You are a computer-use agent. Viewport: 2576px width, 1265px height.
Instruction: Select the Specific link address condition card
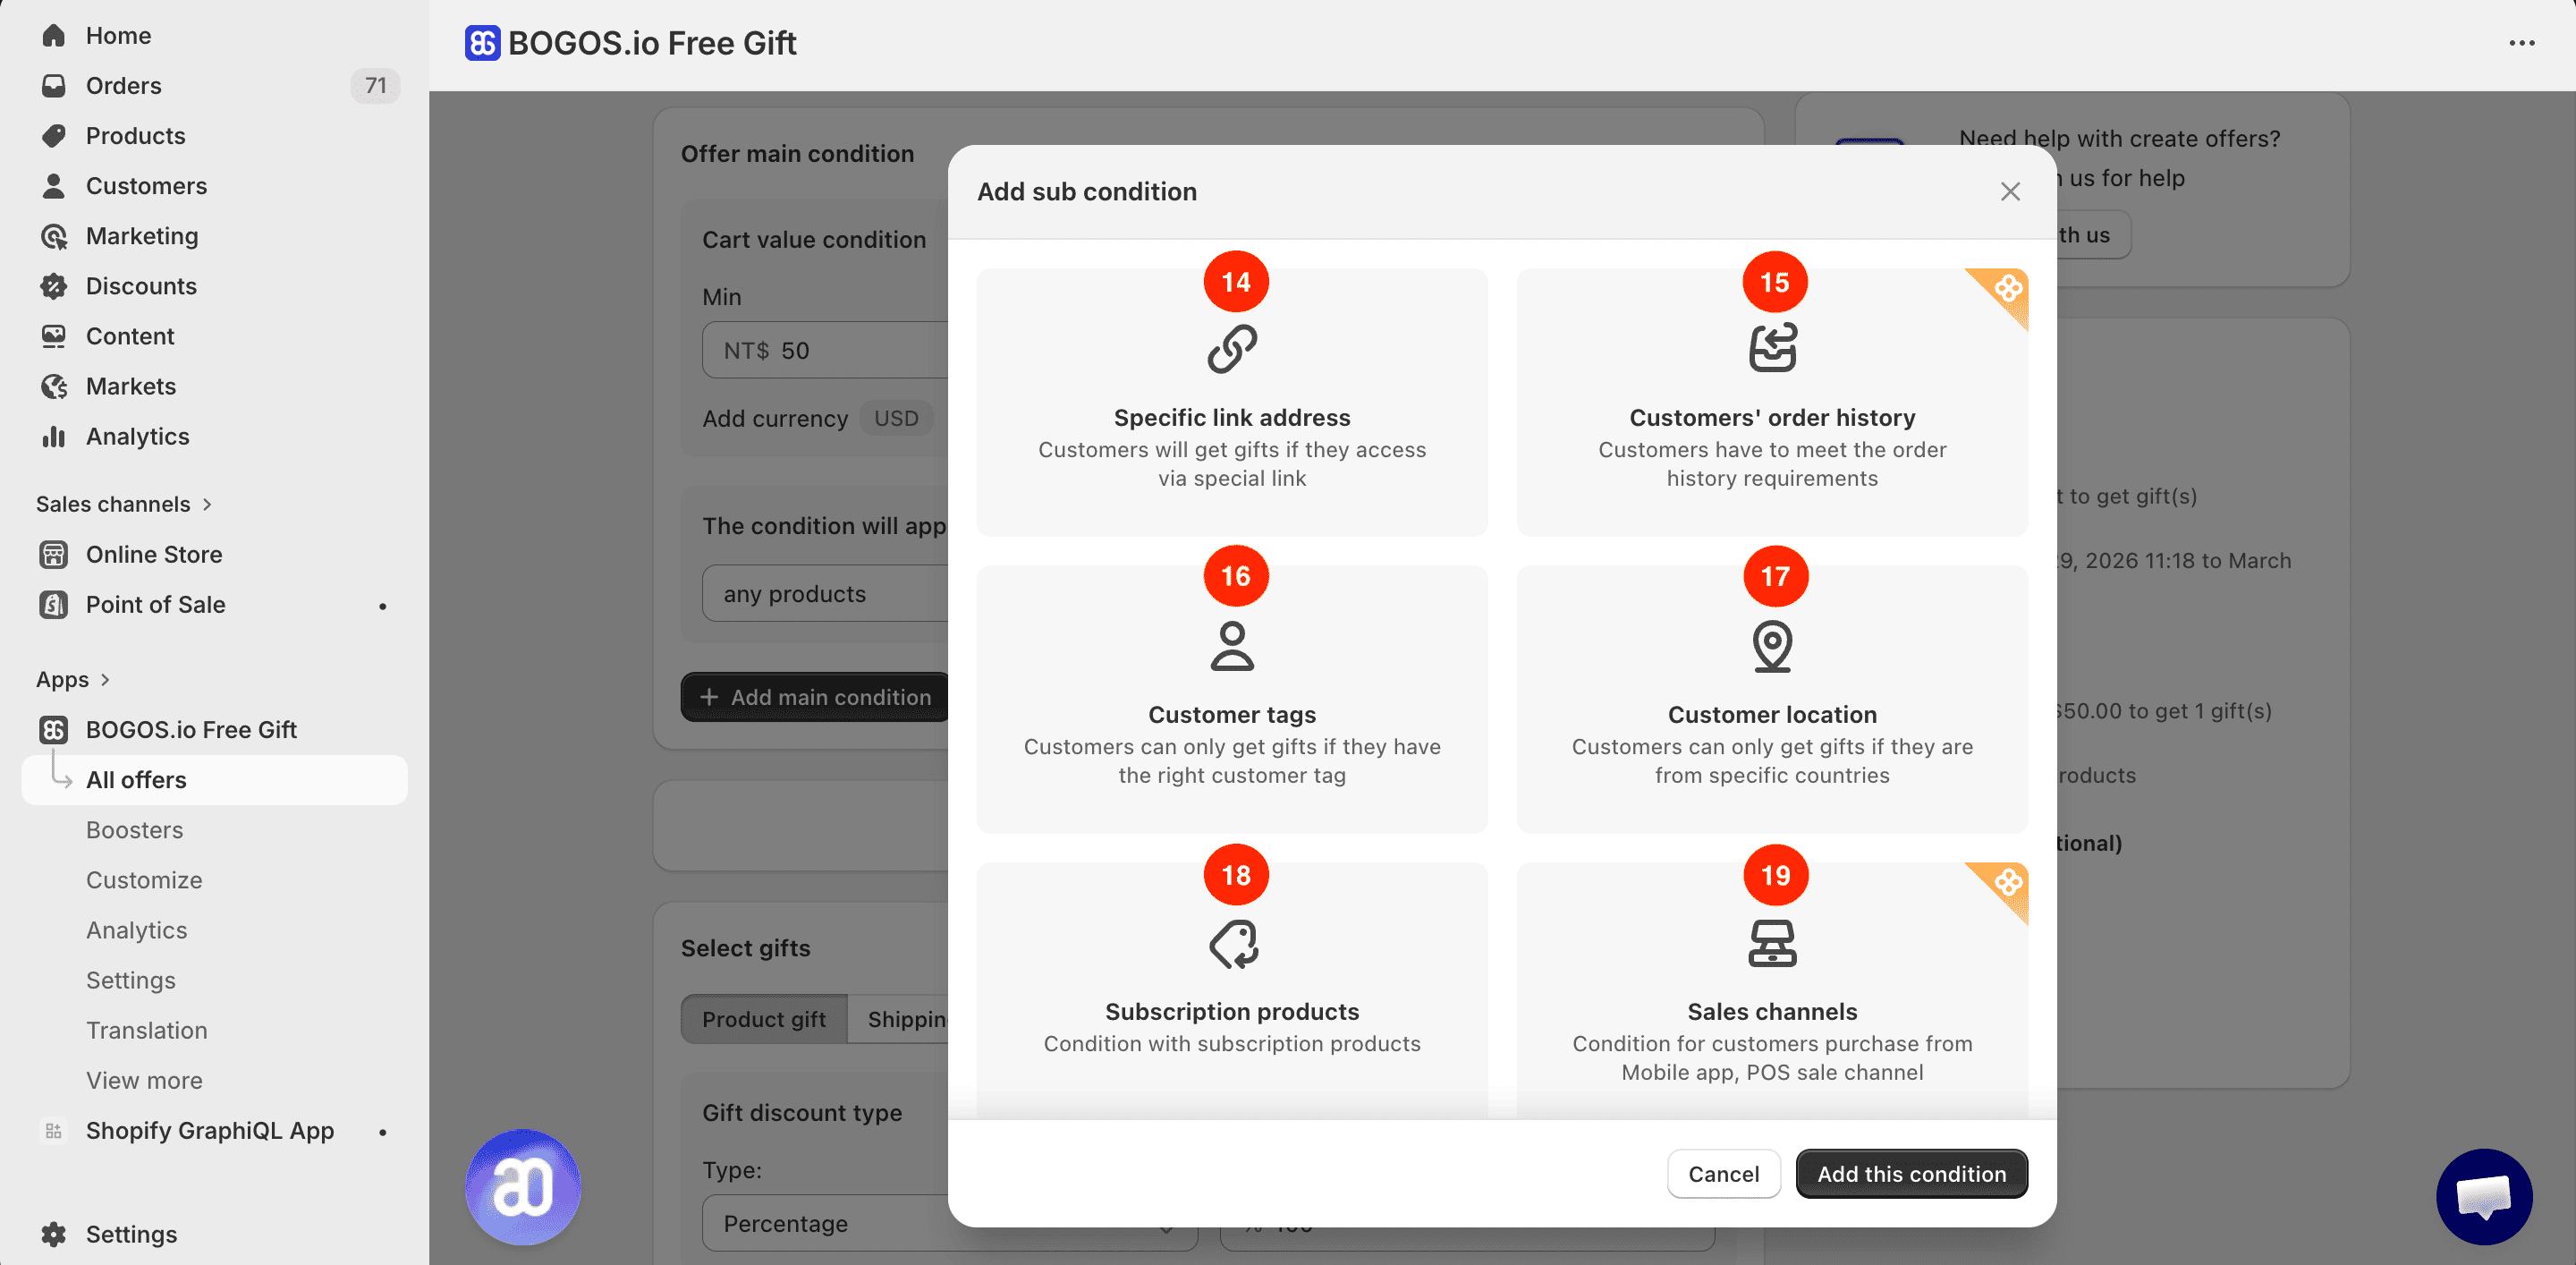(1232, 402)
